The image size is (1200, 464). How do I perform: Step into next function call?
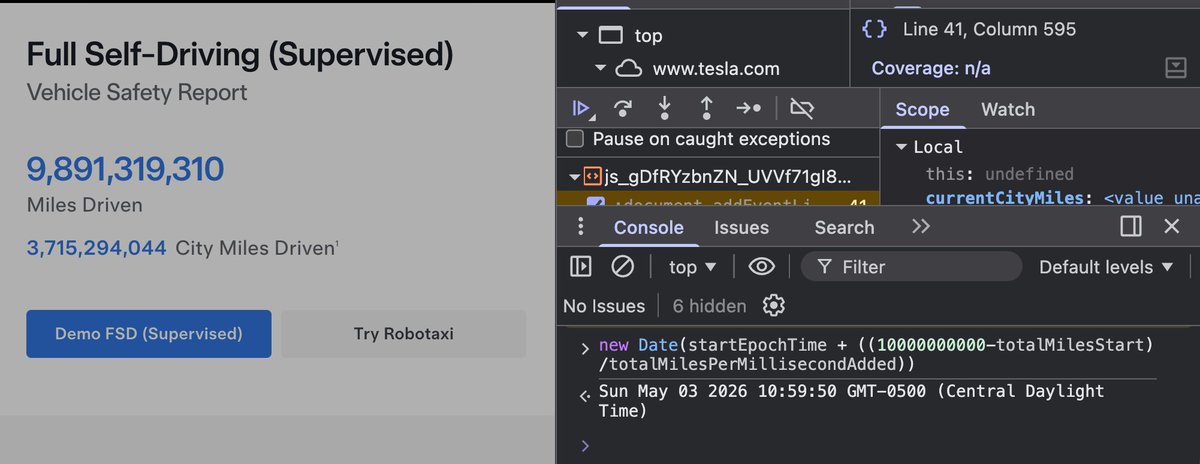[665, 108]
